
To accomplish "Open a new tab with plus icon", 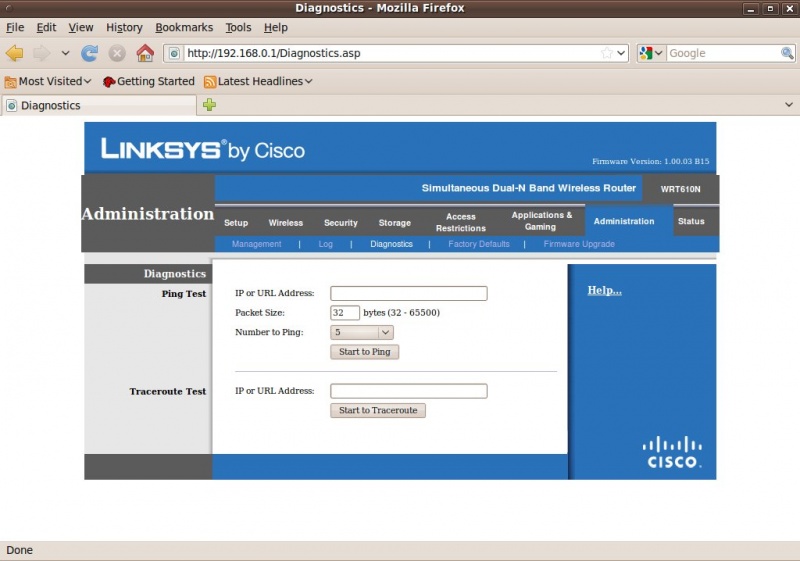I will (209, 105).
